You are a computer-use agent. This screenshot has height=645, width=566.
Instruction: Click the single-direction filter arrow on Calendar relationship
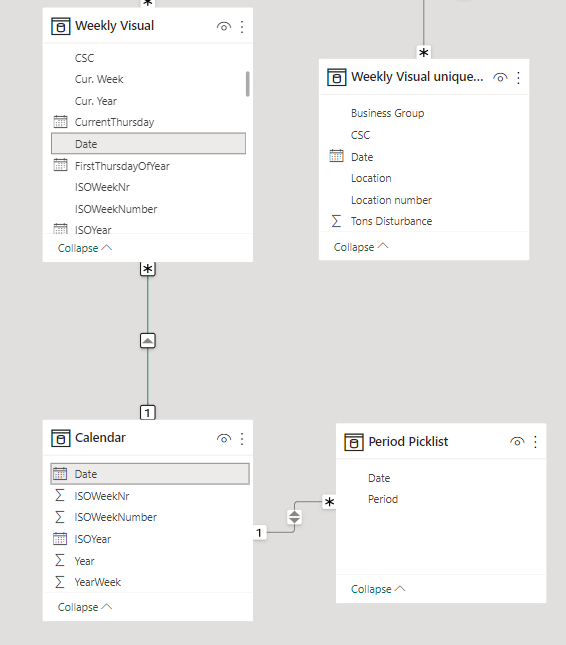coord(148,341)
